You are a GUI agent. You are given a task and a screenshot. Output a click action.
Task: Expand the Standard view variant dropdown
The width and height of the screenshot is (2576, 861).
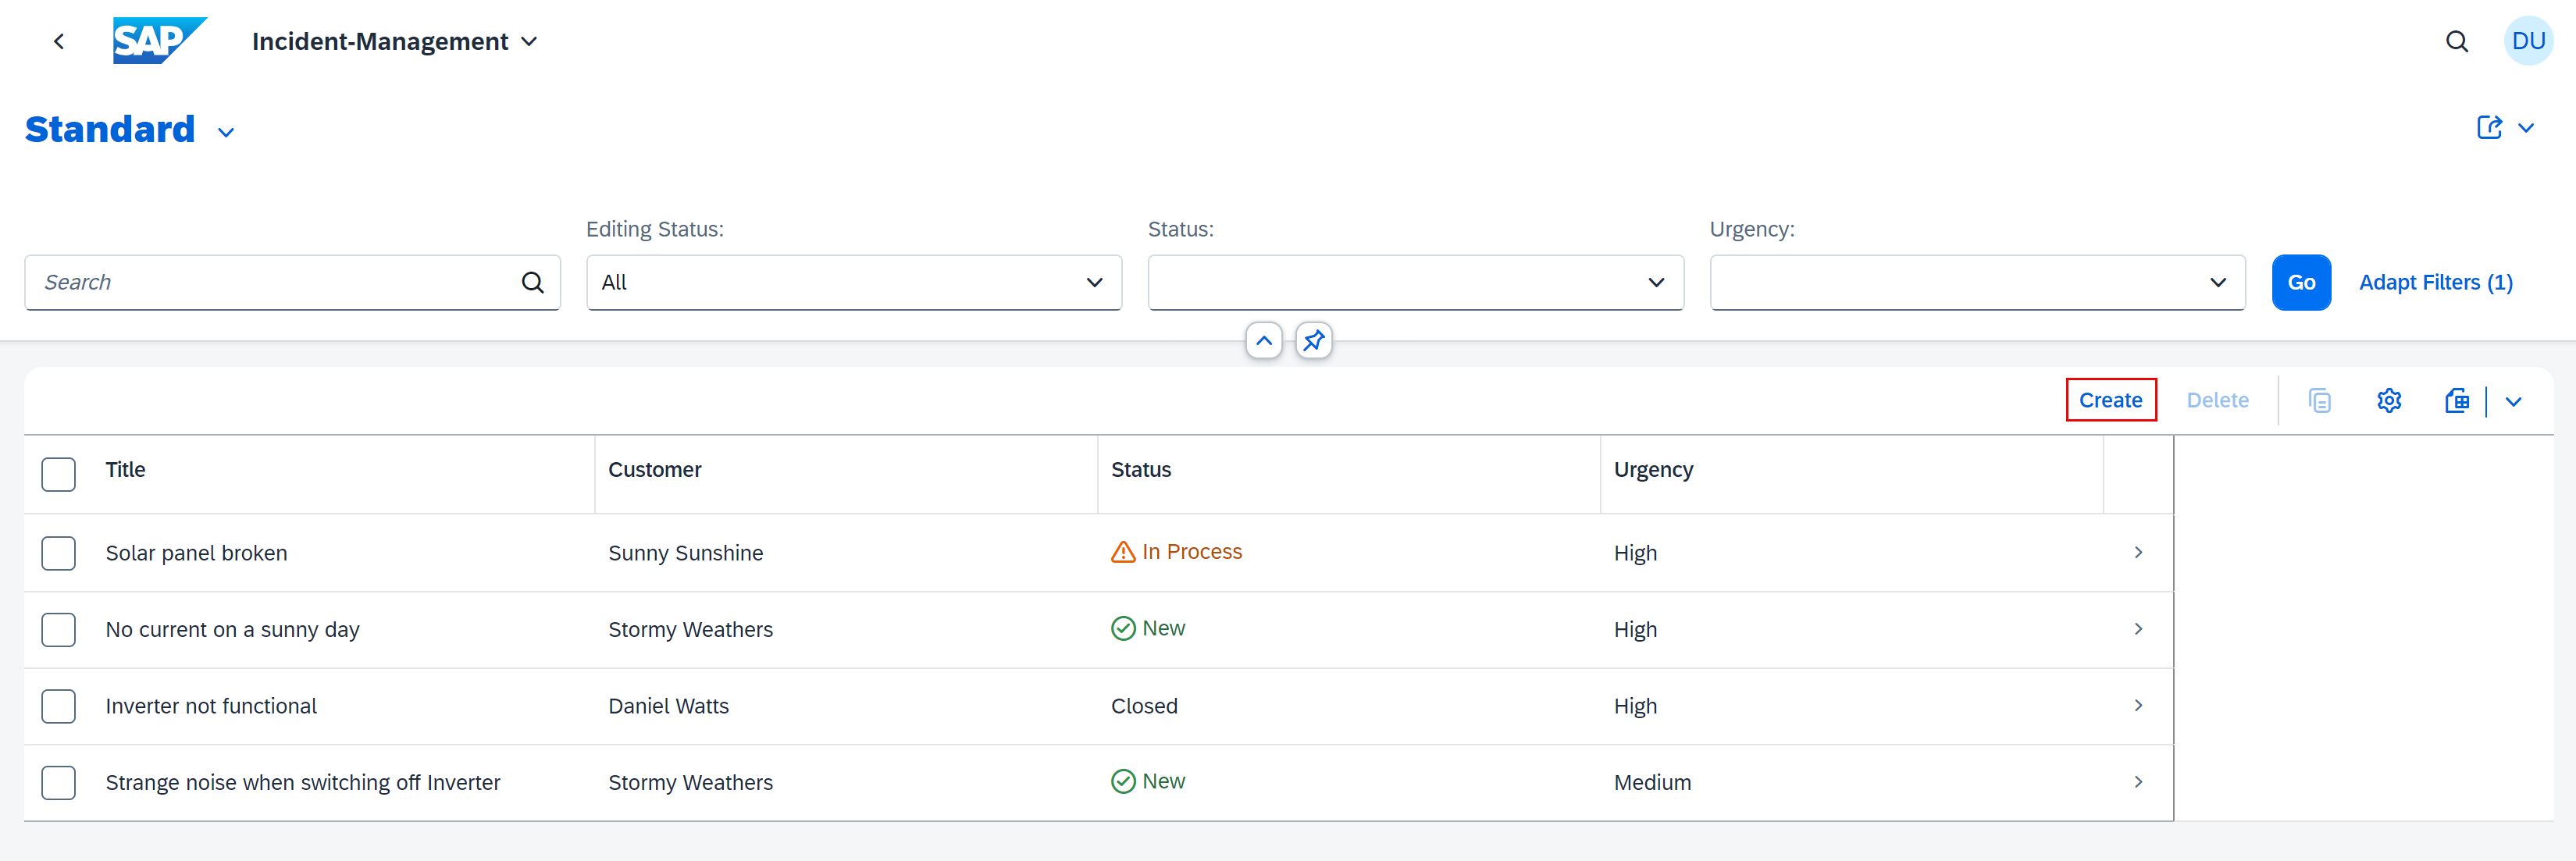click(x=226, y=132)
